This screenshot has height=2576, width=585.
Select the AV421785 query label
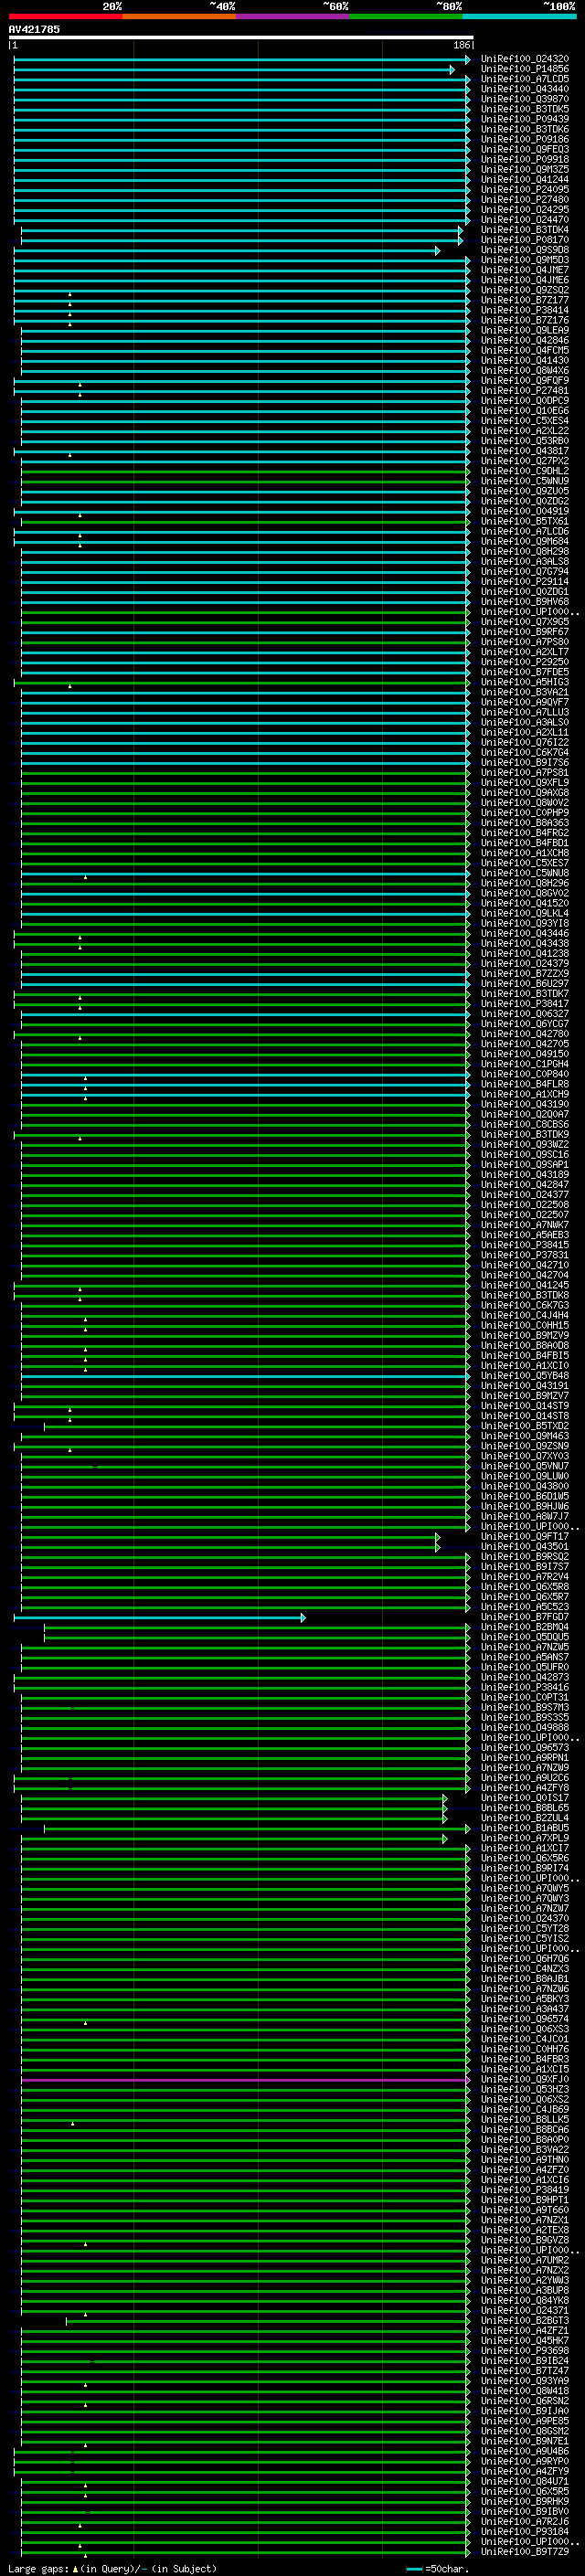[x=34, y=29]
